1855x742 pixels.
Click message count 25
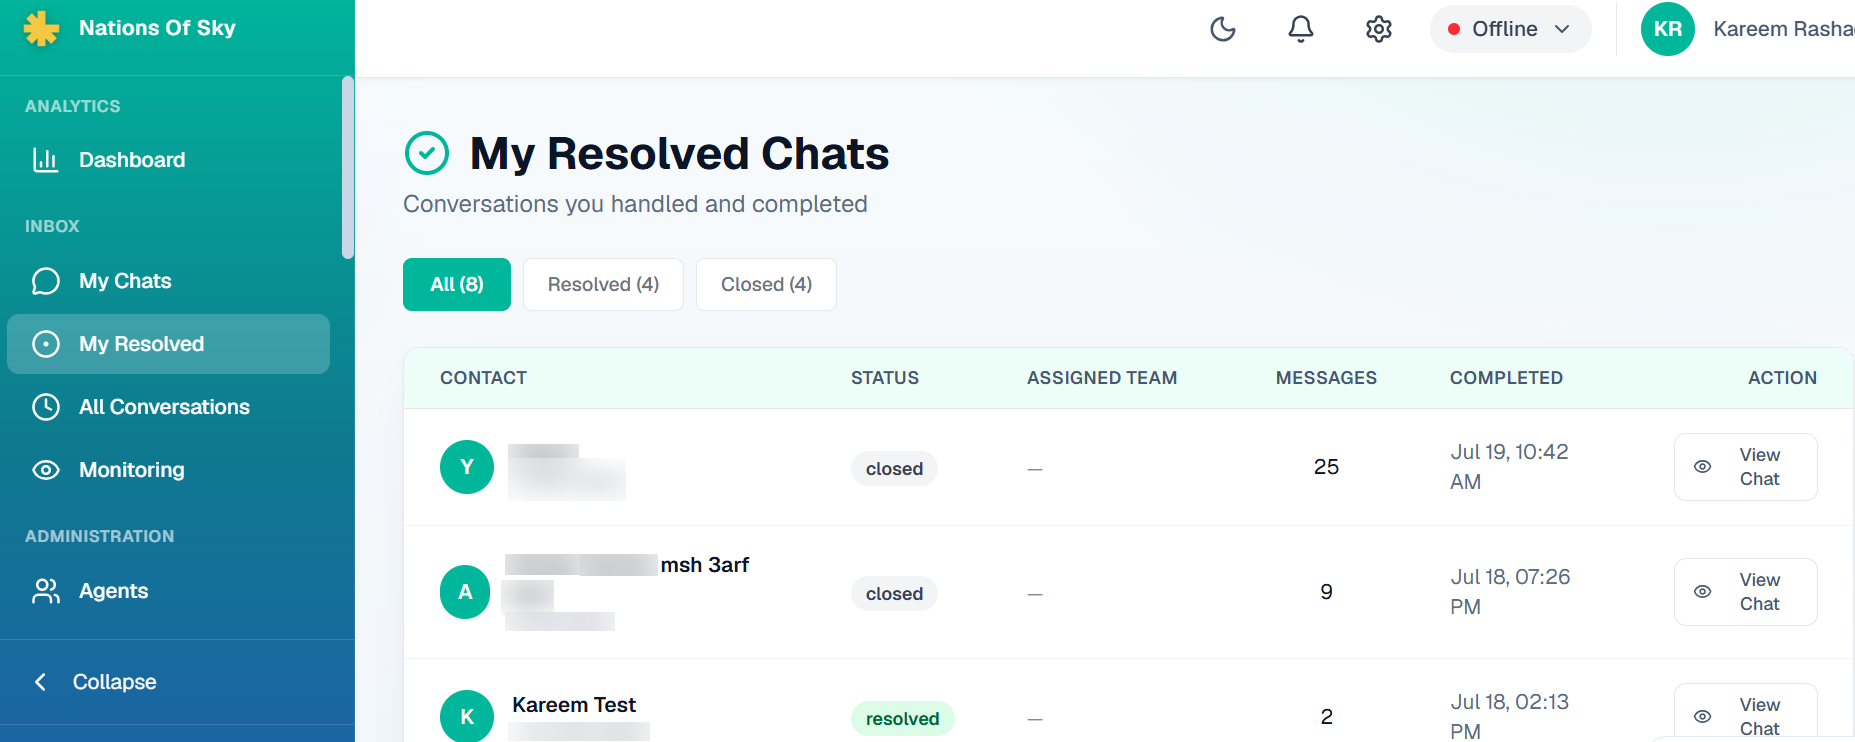1326,467
